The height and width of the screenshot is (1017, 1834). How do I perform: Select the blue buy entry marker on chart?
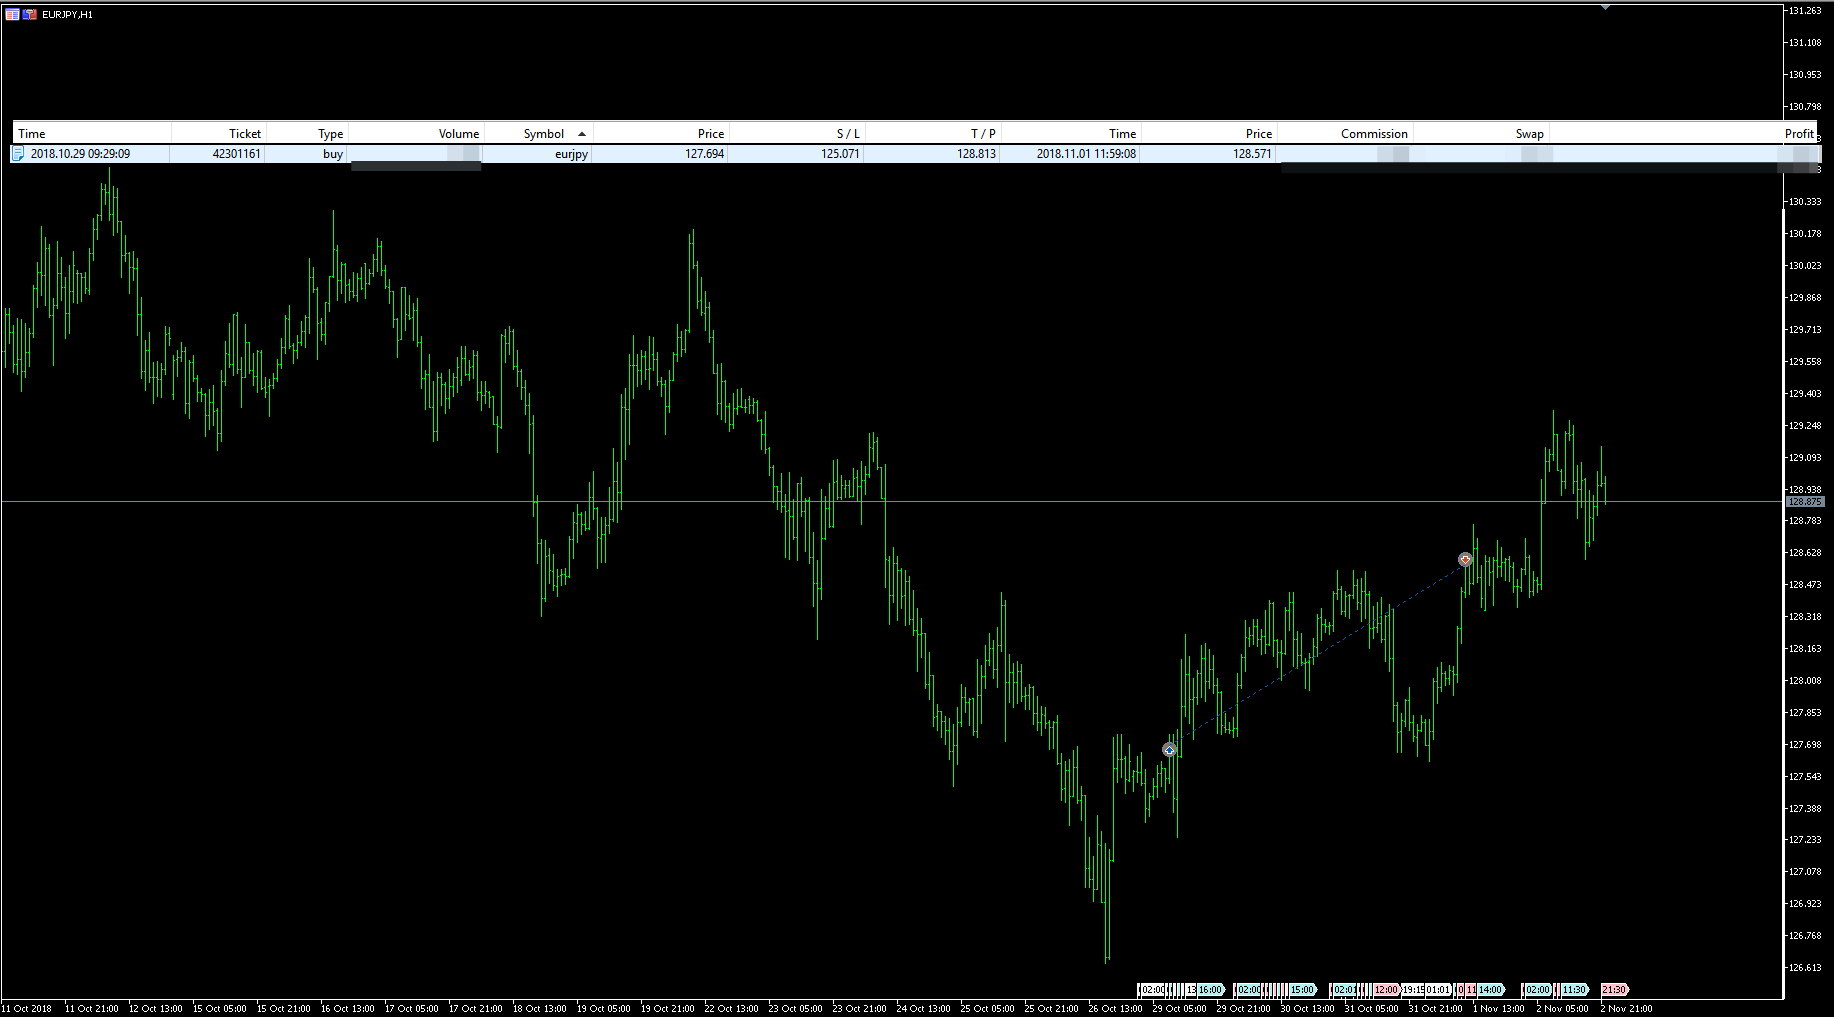[x=1169, y=750]
